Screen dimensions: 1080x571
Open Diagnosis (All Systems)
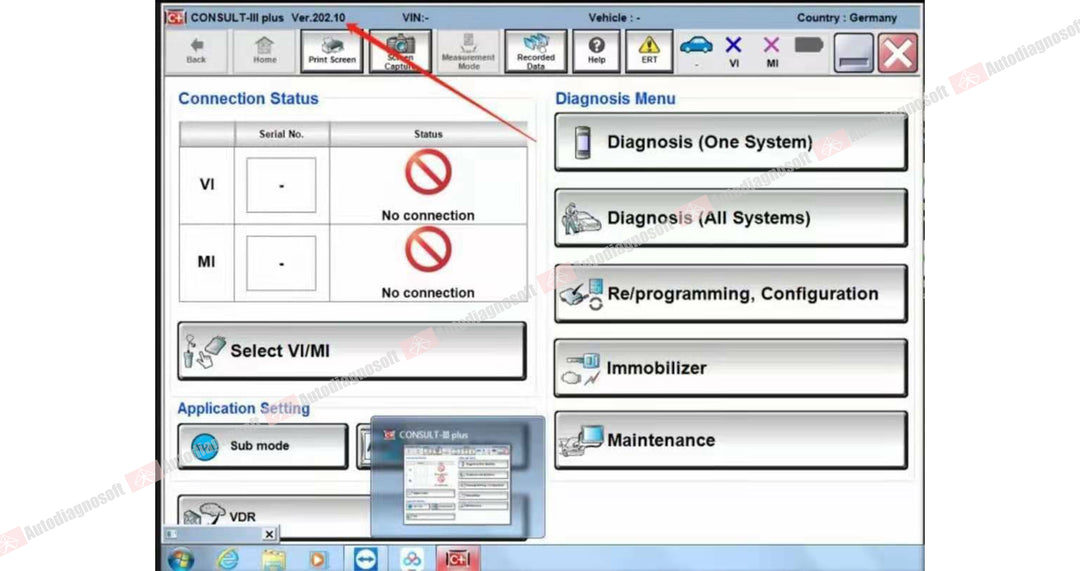click(731, 218)
